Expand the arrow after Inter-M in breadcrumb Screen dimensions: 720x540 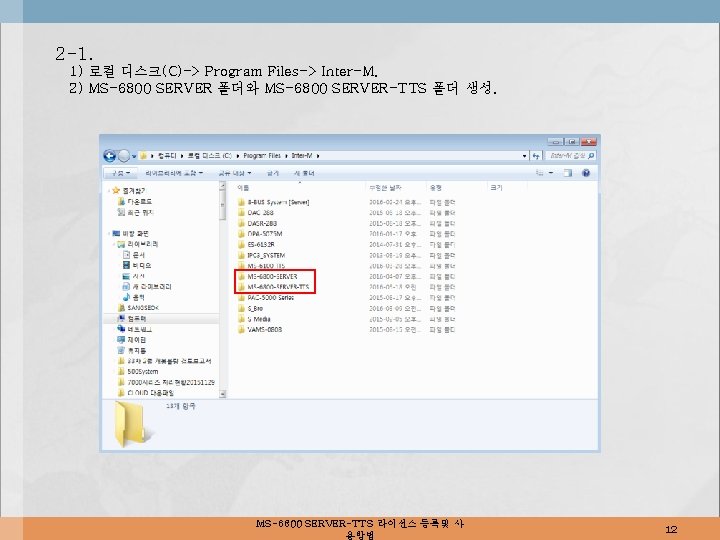coord(318,156)
